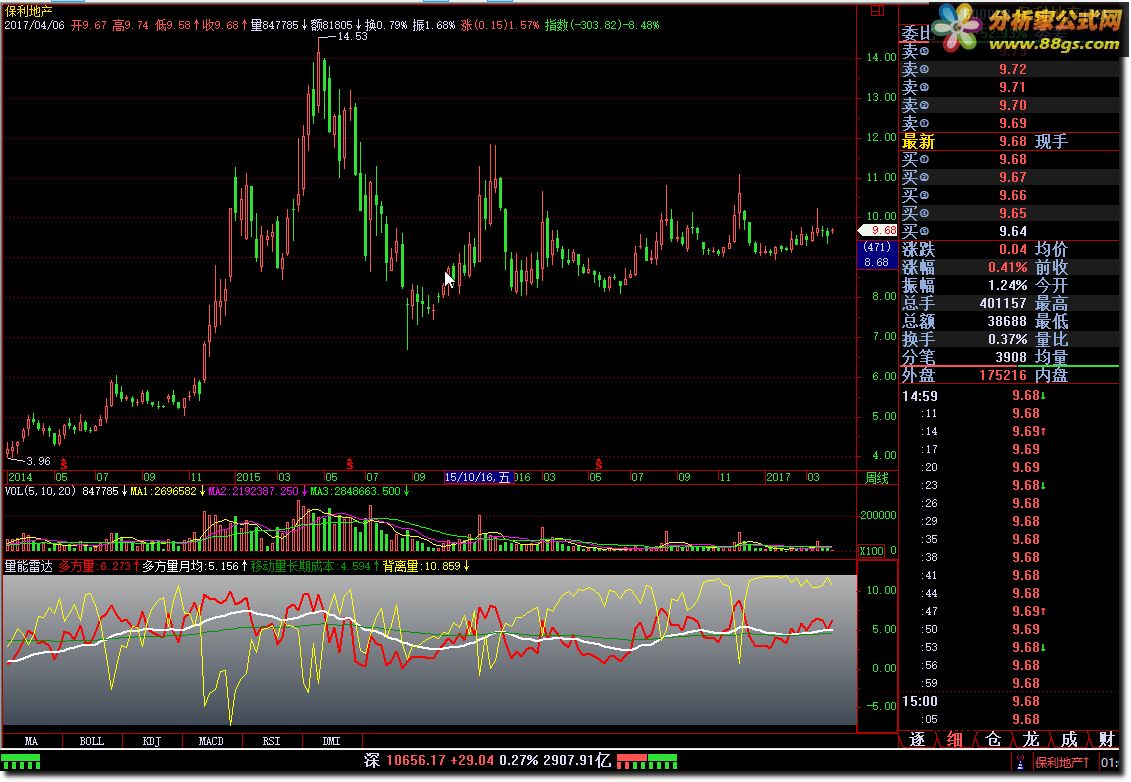The image size is (1131, 782).
Task: Open the 财 finance tab
Action: point(1106,739)
